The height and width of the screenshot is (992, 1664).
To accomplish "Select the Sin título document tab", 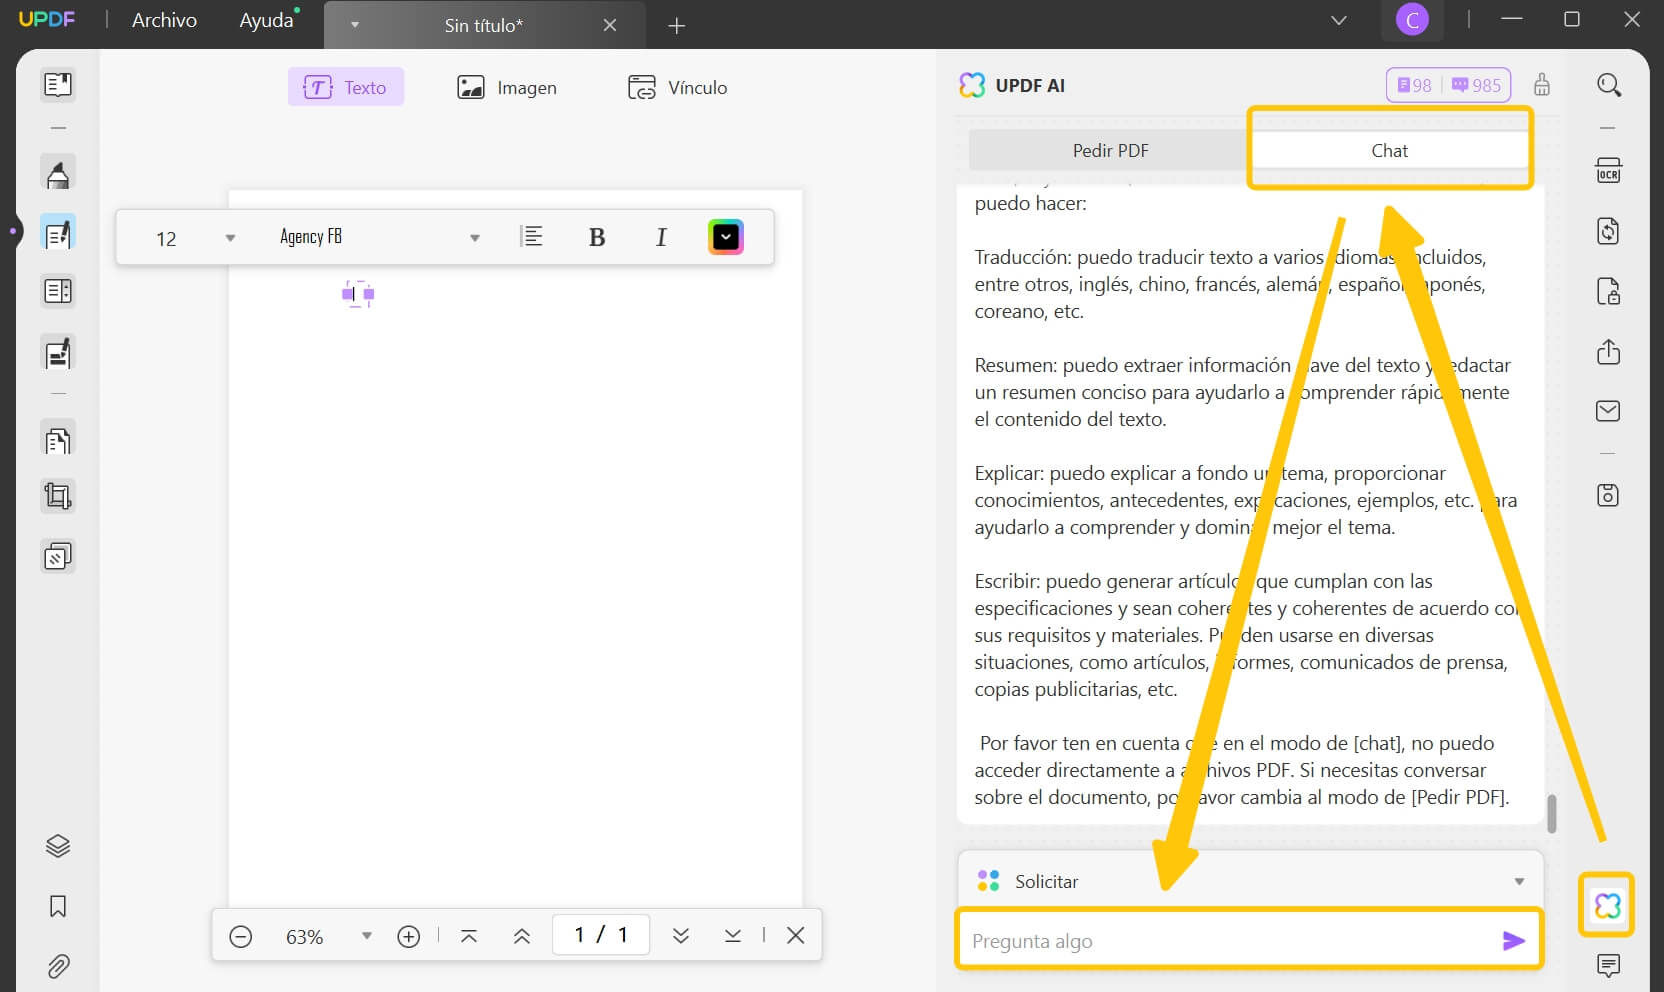I will tap(484, 26).
